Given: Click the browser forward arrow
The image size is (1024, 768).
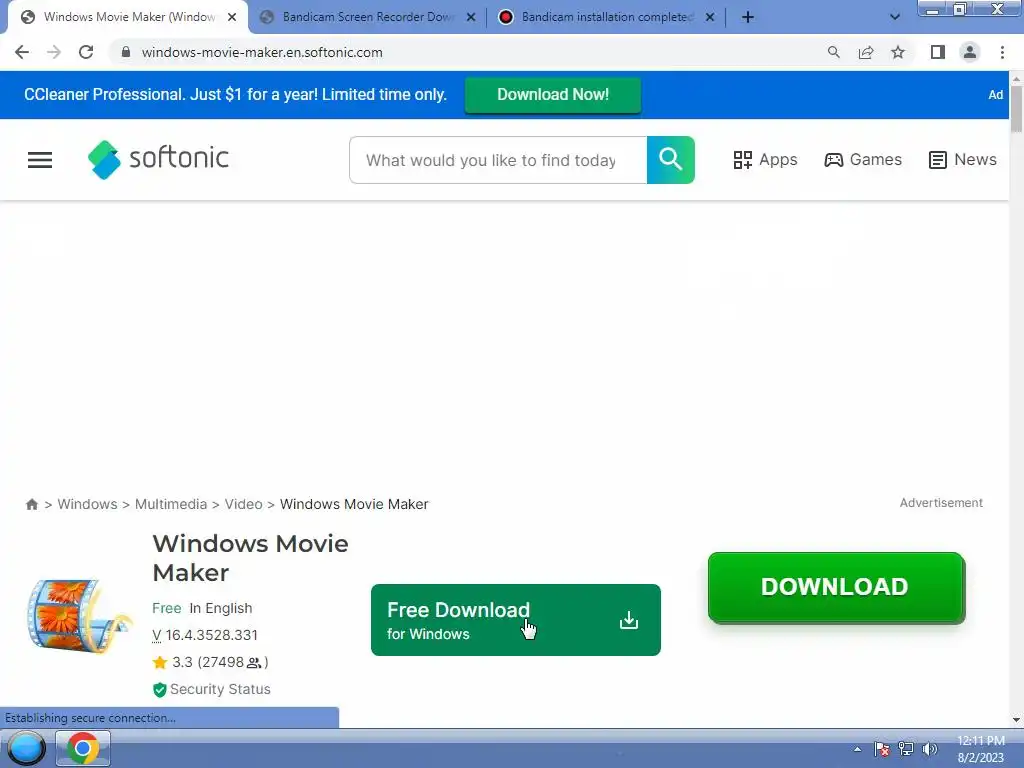Looking at the screenshot, I should pos(54,52).
